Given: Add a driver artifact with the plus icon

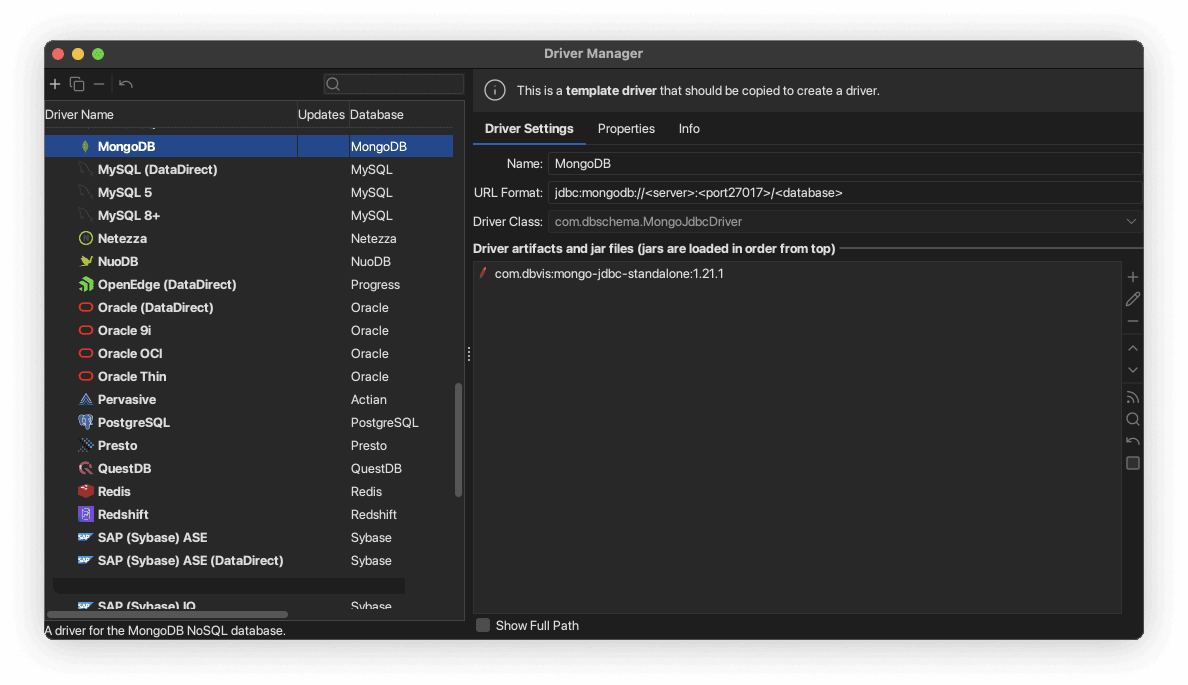Looking at the screenshot, I should (1132, 277).
